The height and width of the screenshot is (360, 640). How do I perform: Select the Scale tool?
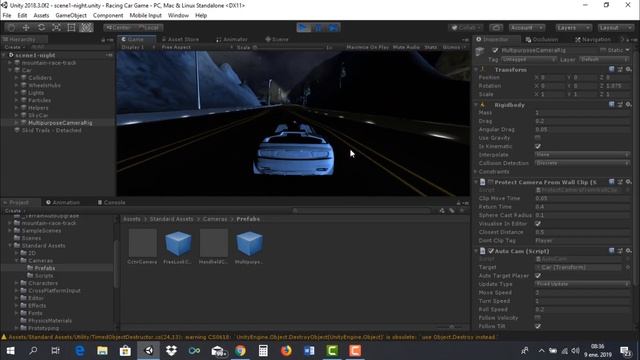click(56, 27)
